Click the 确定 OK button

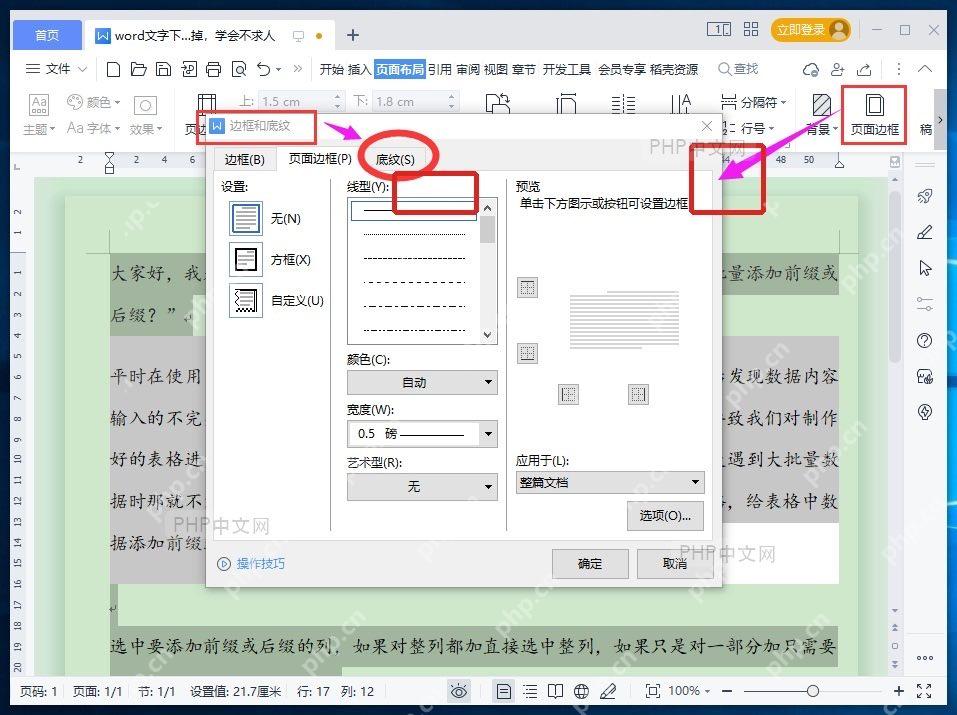coord(590,564)
